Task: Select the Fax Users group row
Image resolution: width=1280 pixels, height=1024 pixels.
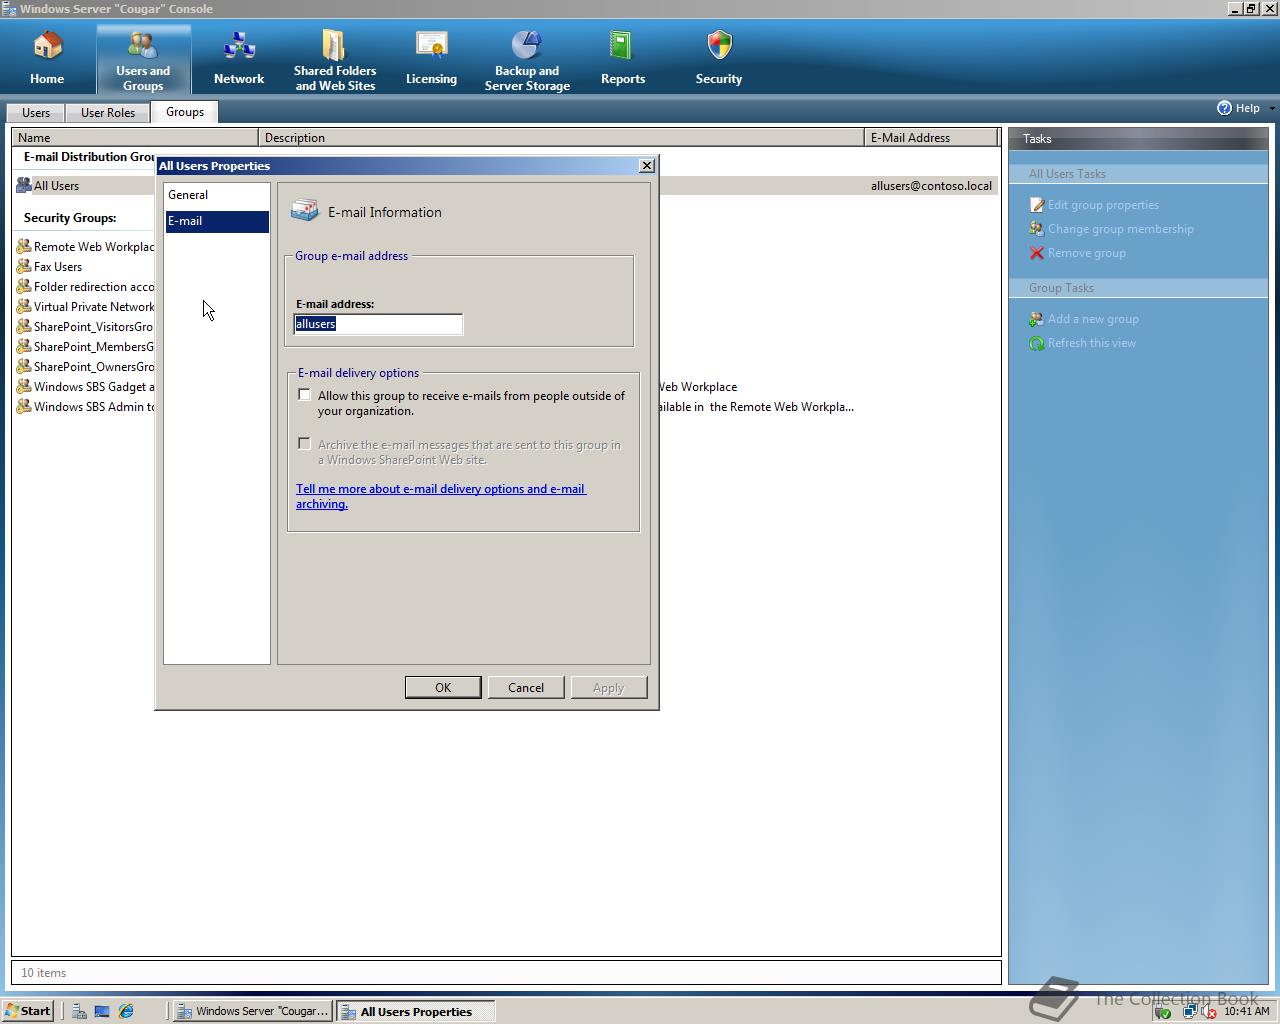Action: (x=85, y=267)
